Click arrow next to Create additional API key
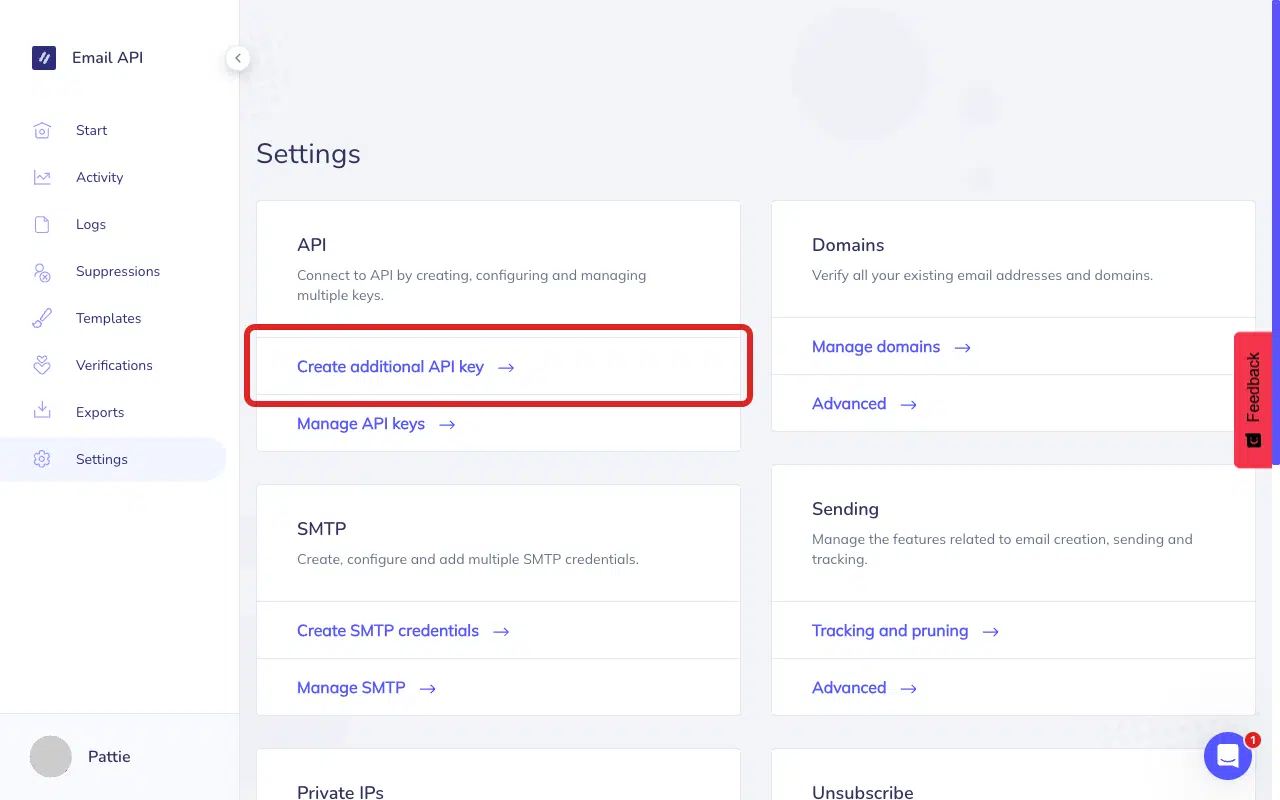The width and height of the screenshot is (1280, 800). point(506,368)
